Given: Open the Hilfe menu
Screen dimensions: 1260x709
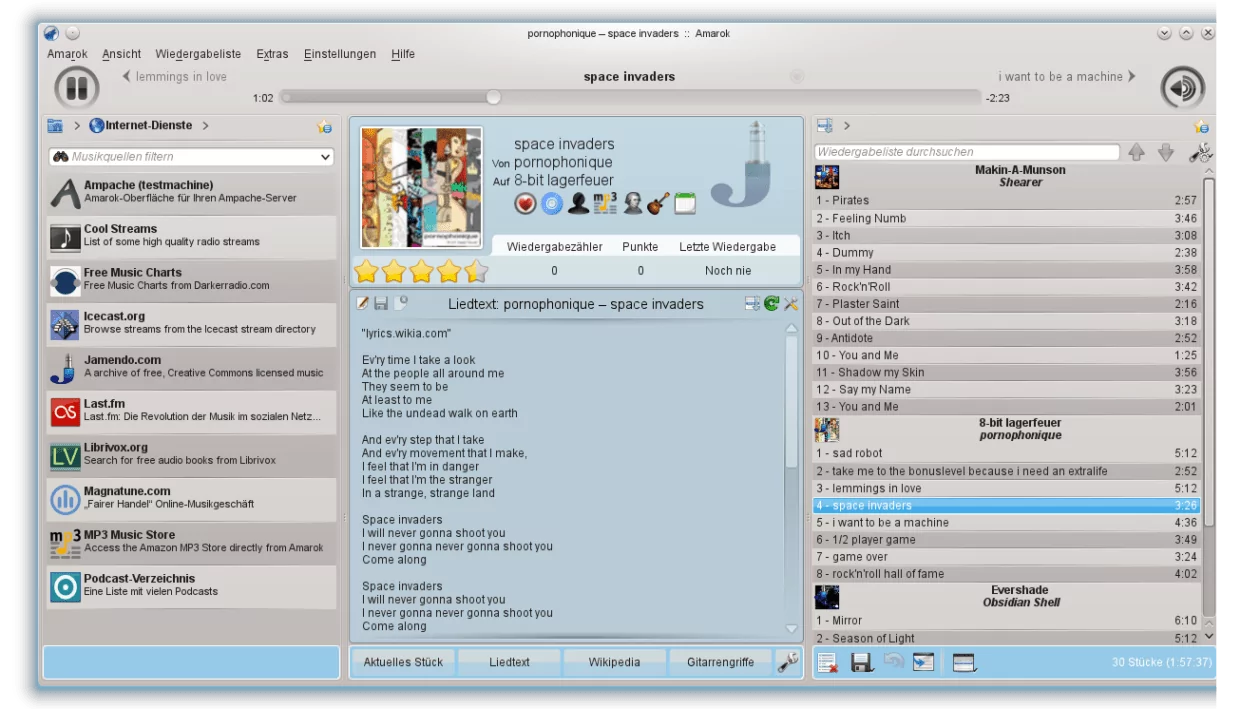Looking at the screenshot, I should 403,54.
